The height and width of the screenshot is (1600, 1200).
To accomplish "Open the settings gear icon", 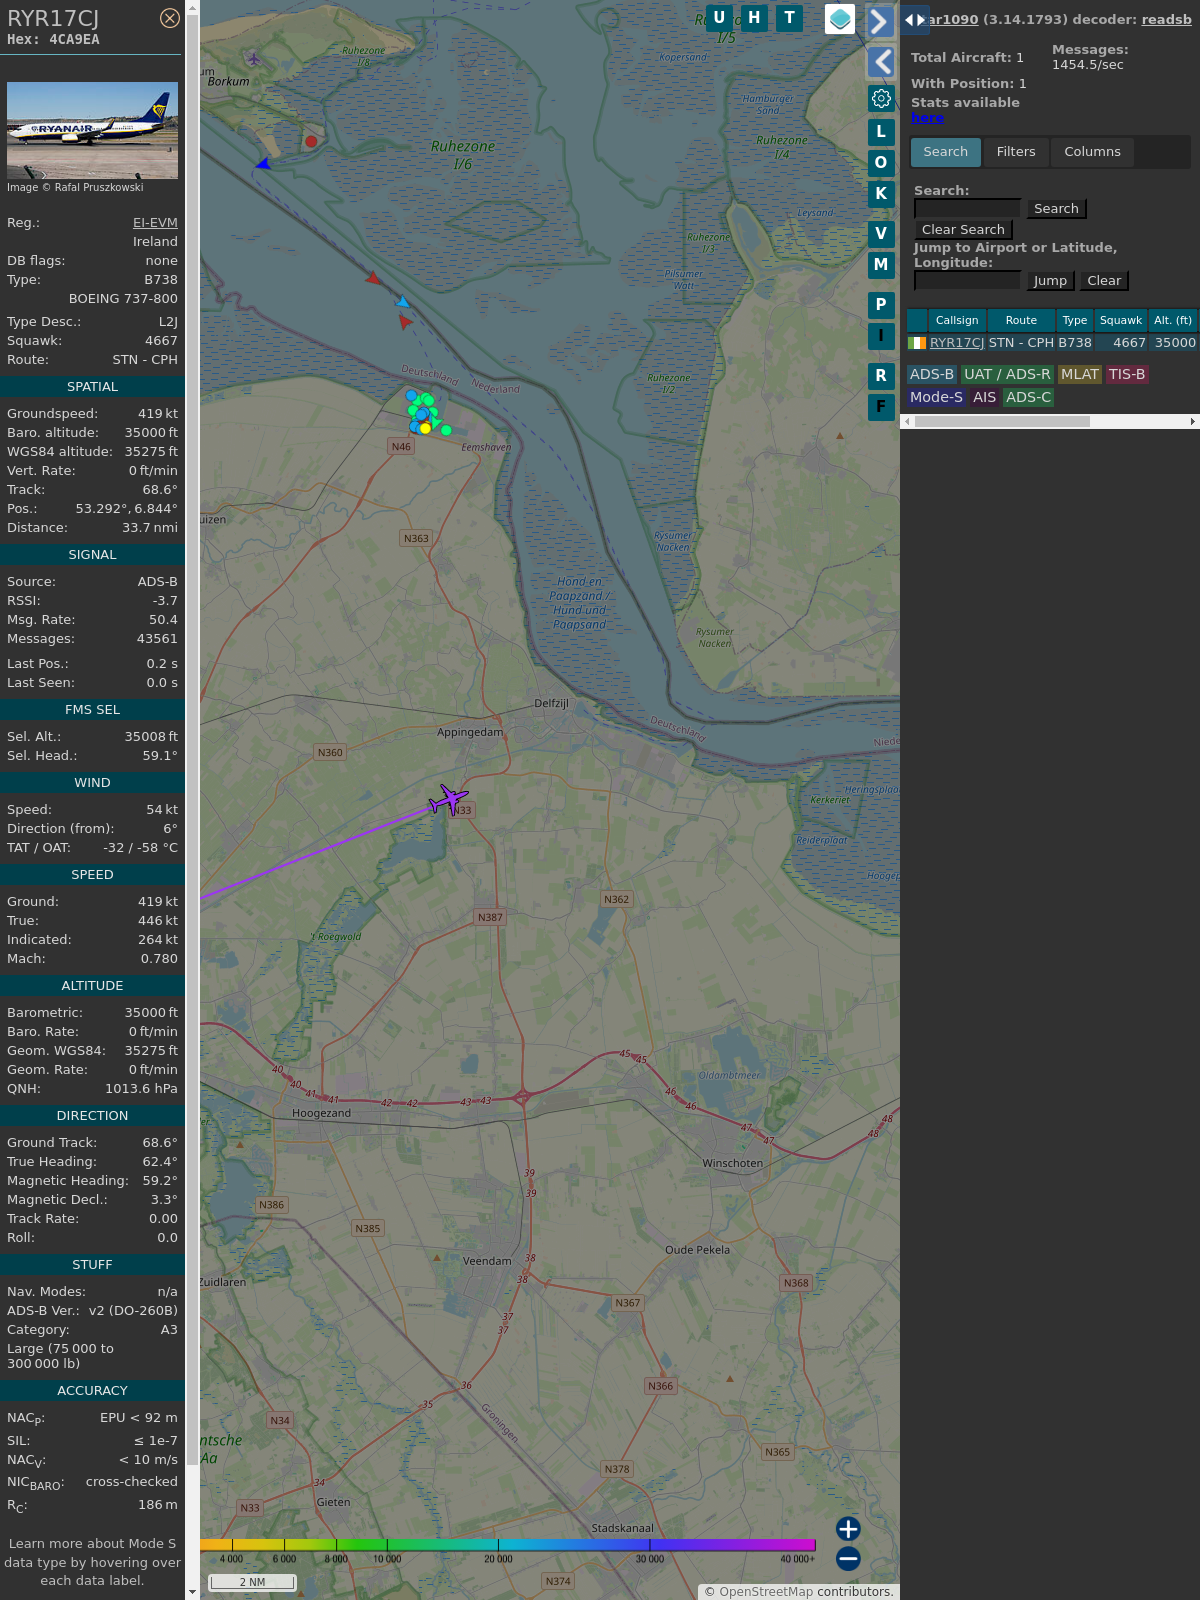I will point(881,98).
